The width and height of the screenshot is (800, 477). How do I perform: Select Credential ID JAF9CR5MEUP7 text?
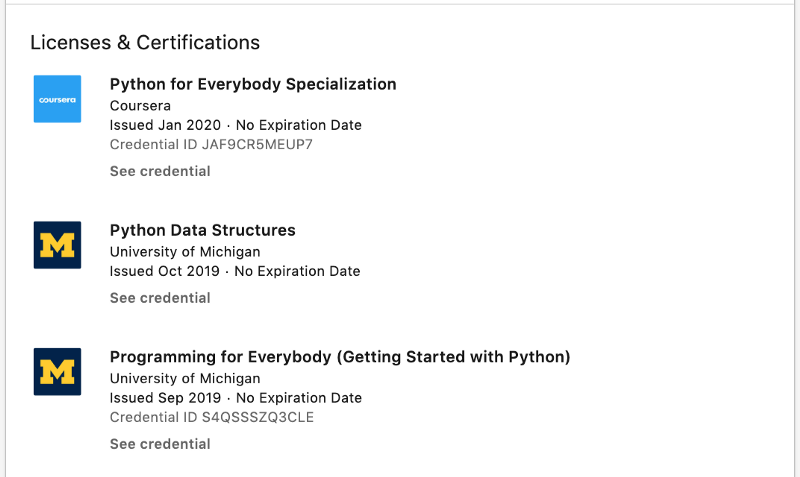[211, 144]
